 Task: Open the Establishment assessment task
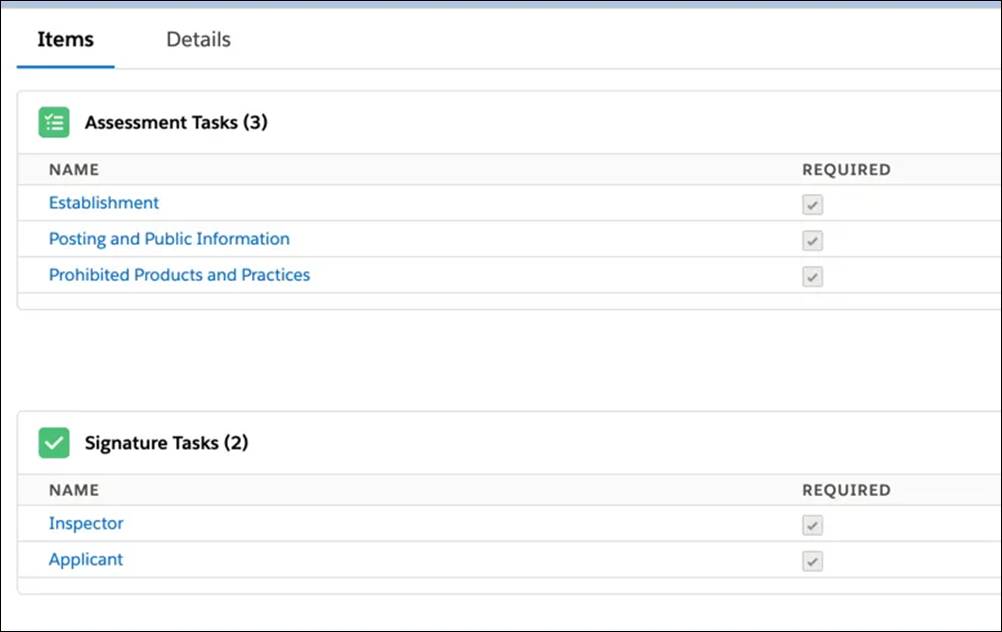coord(104,203)
